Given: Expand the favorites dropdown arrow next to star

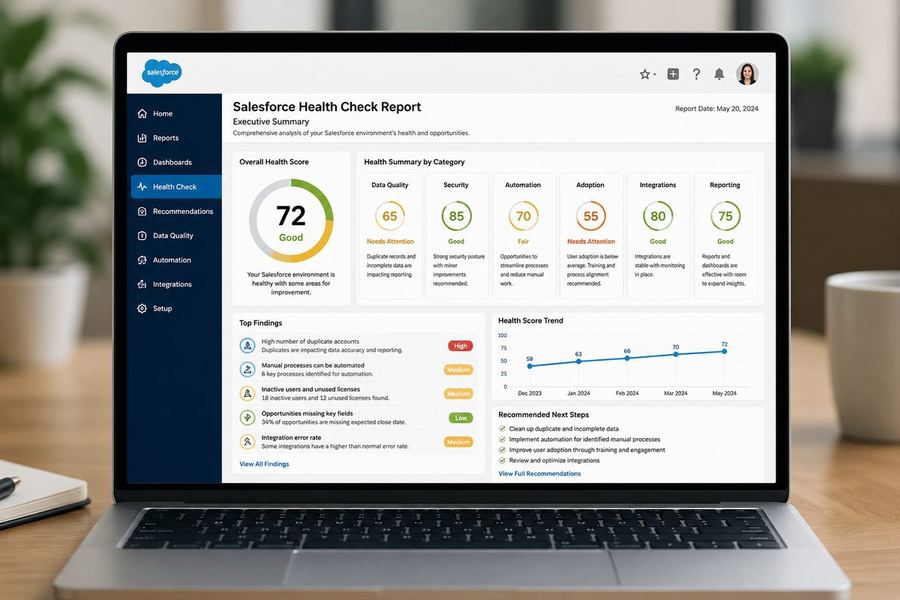Looking at the screenshot, I should (654, 75).
